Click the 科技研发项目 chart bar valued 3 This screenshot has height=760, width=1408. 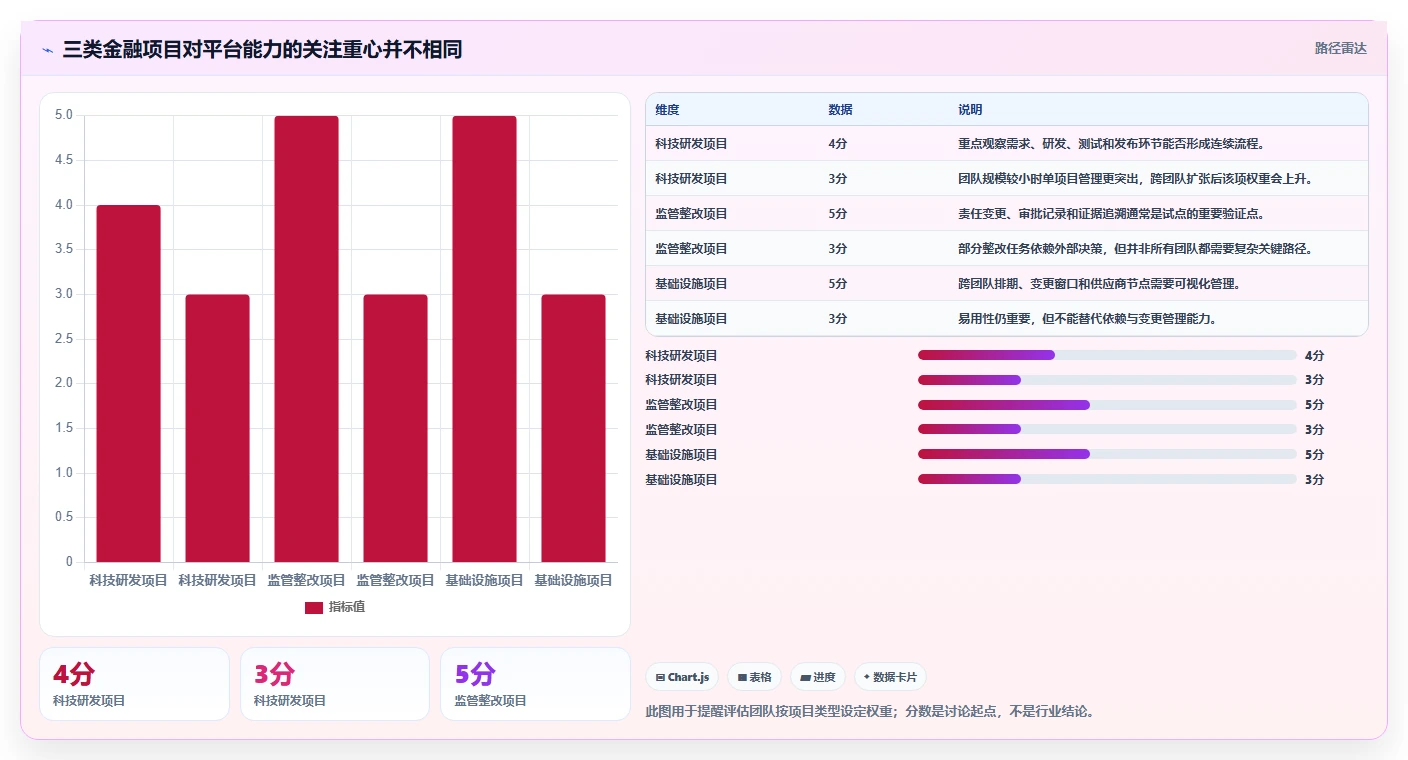click(x=218, y=428)
